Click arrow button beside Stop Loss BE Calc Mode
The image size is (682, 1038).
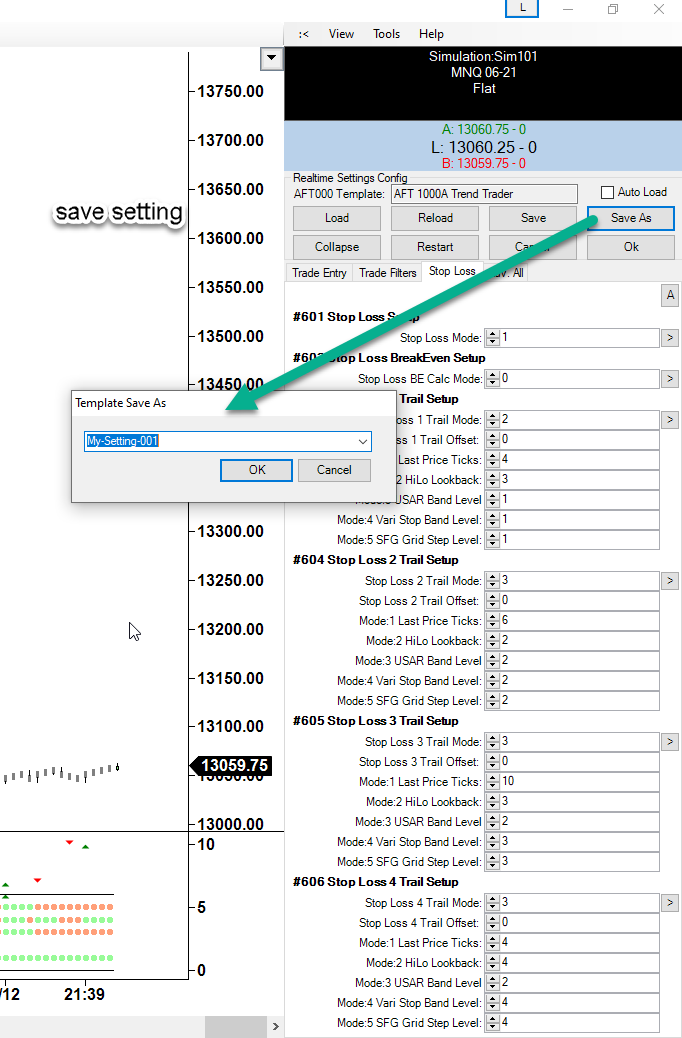(x=670, y=379)
